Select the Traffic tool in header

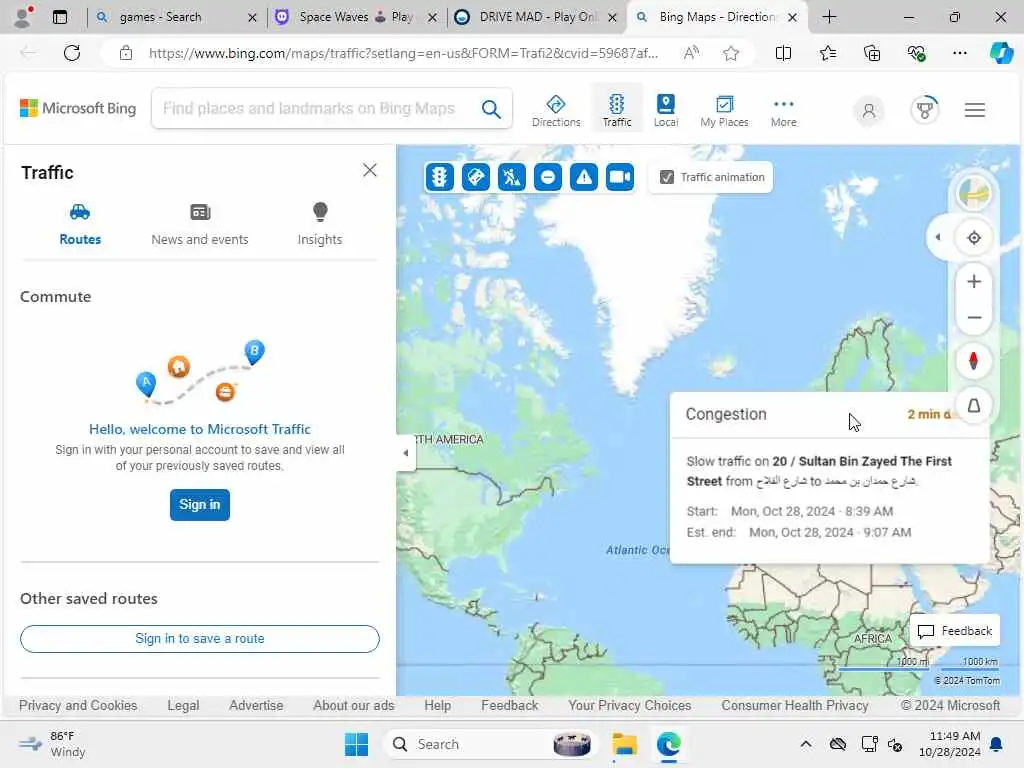[x=616, y=110]
